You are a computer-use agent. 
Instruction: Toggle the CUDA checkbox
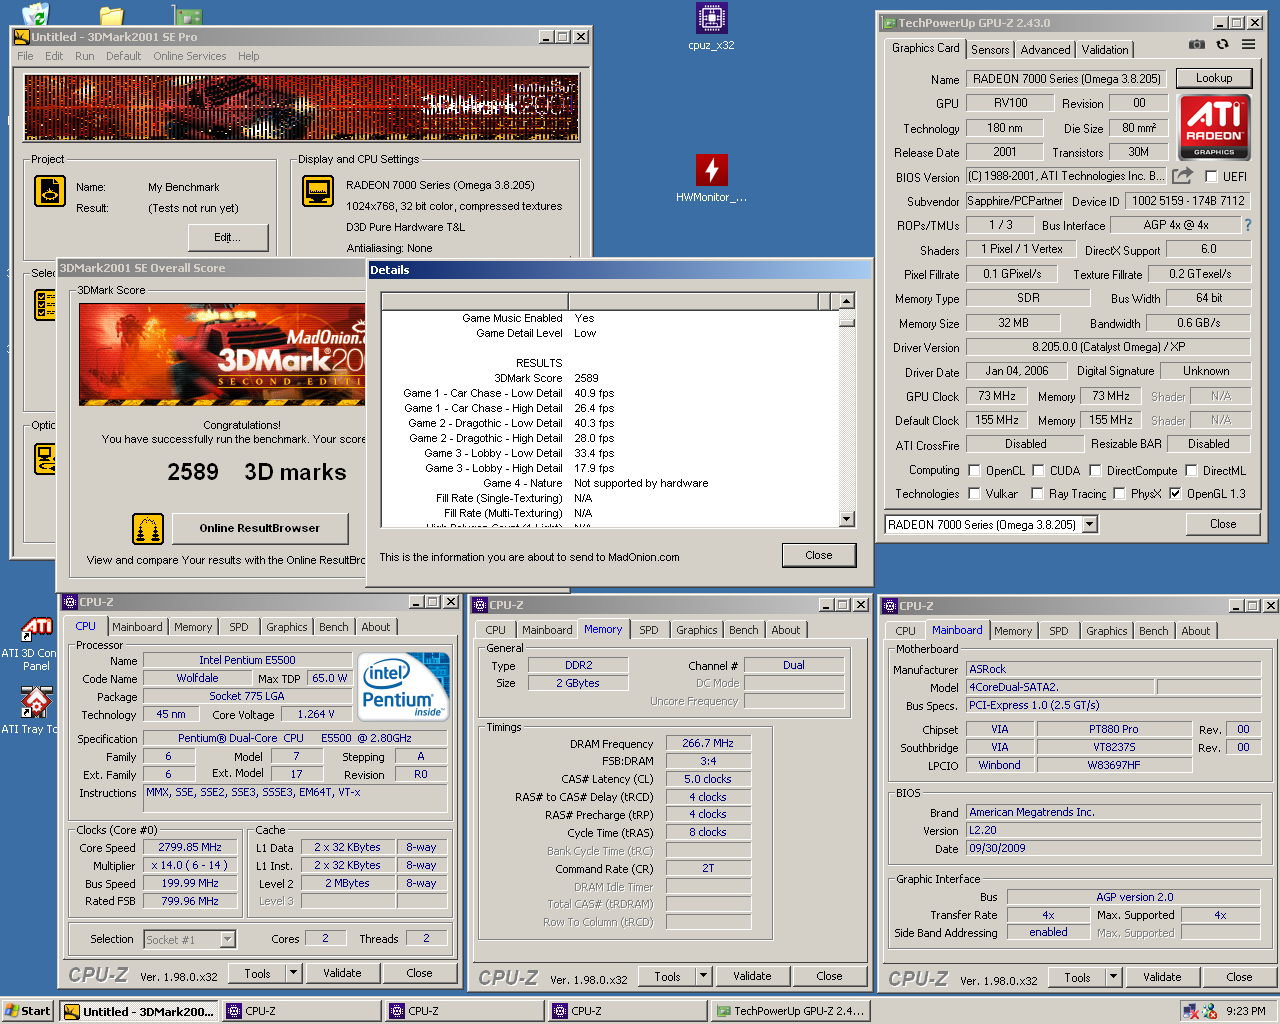coord(1038,470)
